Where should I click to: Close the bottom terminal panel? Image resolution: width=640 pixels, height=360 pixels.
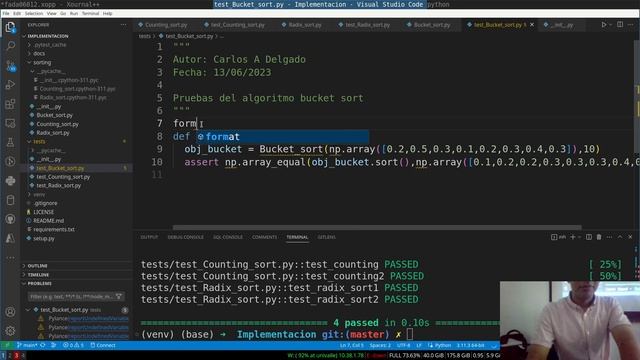[630, 237]
